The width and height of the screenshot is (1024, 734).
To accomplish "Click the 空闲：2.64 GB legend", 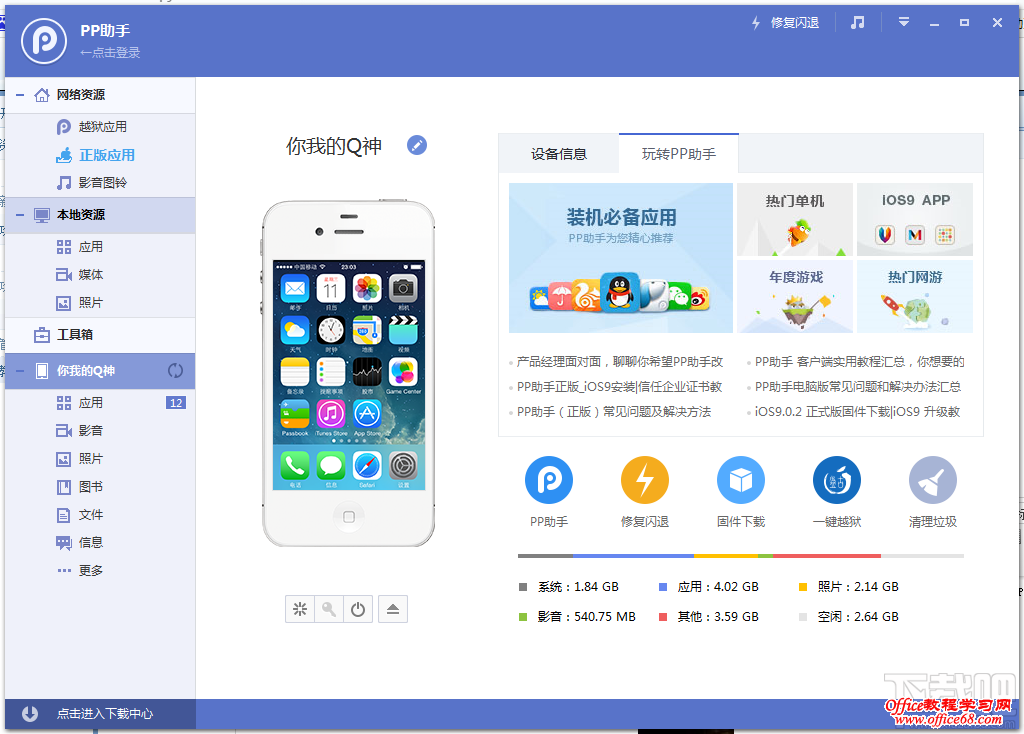I will point(849,617).
